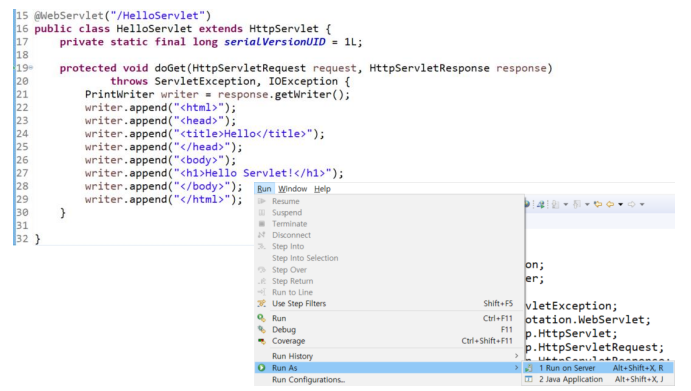Click the Step Into icon

point(262,246)
